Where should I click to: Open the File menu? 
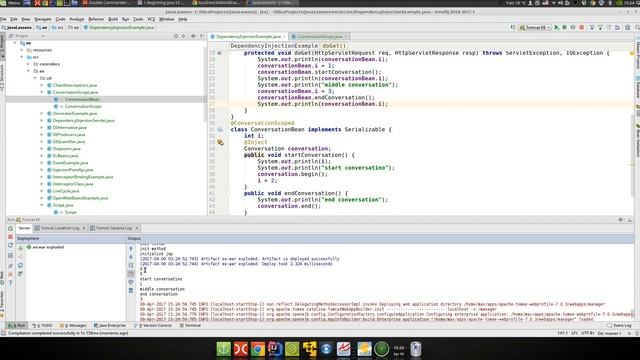click(x=3, y=19)
